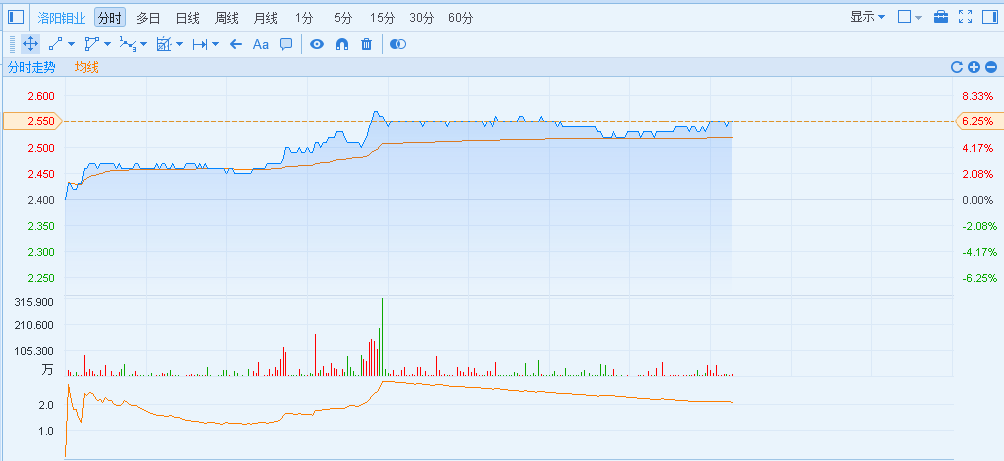Reset chart with the refresh icon
This screenshot has height=461, width=1004.
[x=957, y=67]
